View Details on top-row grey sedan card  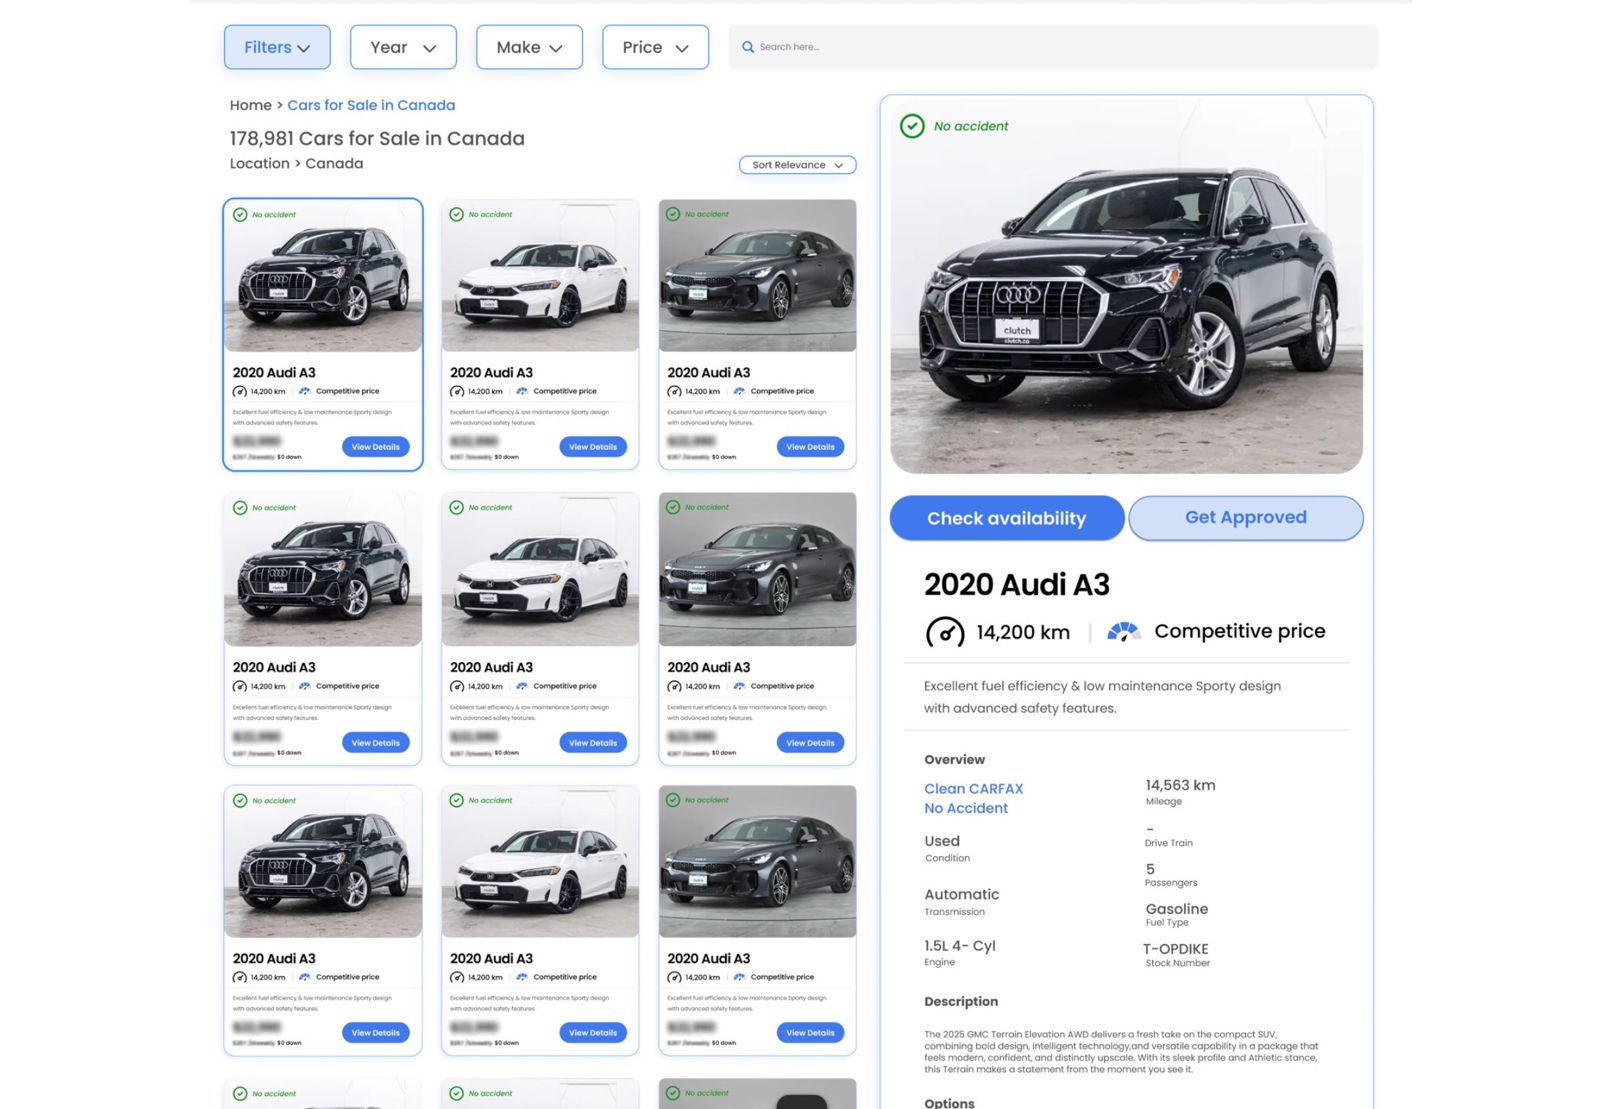(810, 447)
